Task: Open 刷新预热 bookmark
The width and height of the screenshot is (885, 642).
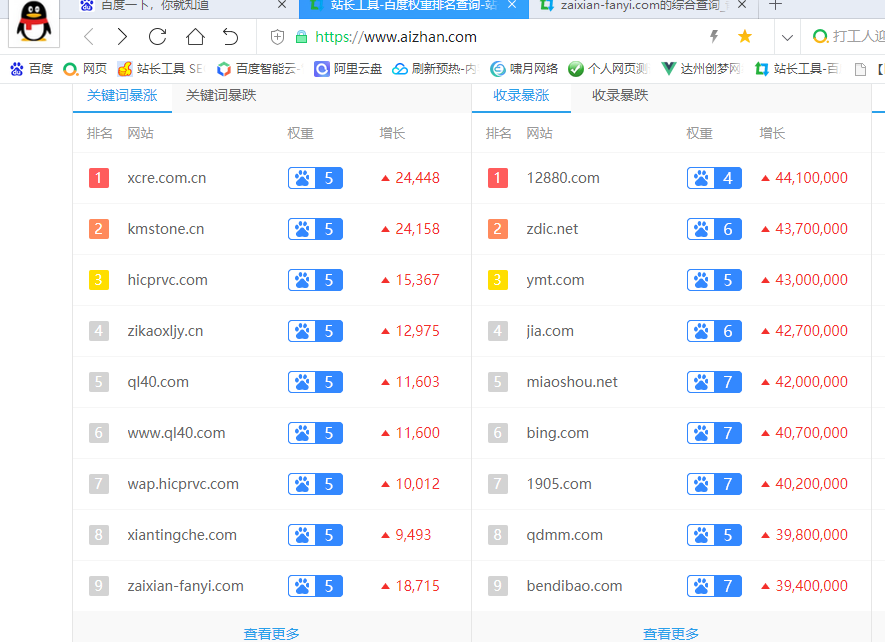Action: click(x=434, y=69)
